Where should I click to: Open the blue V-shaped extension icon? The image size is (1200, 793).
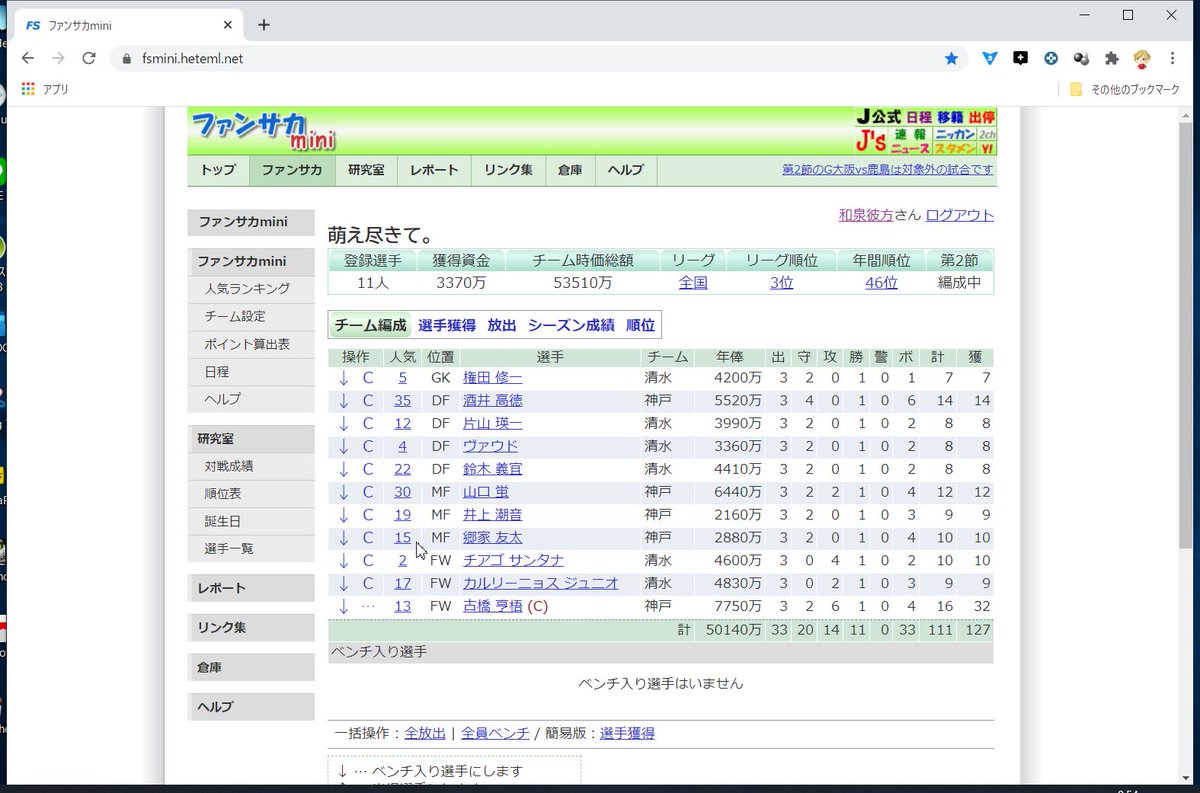[x=989, y=58]
